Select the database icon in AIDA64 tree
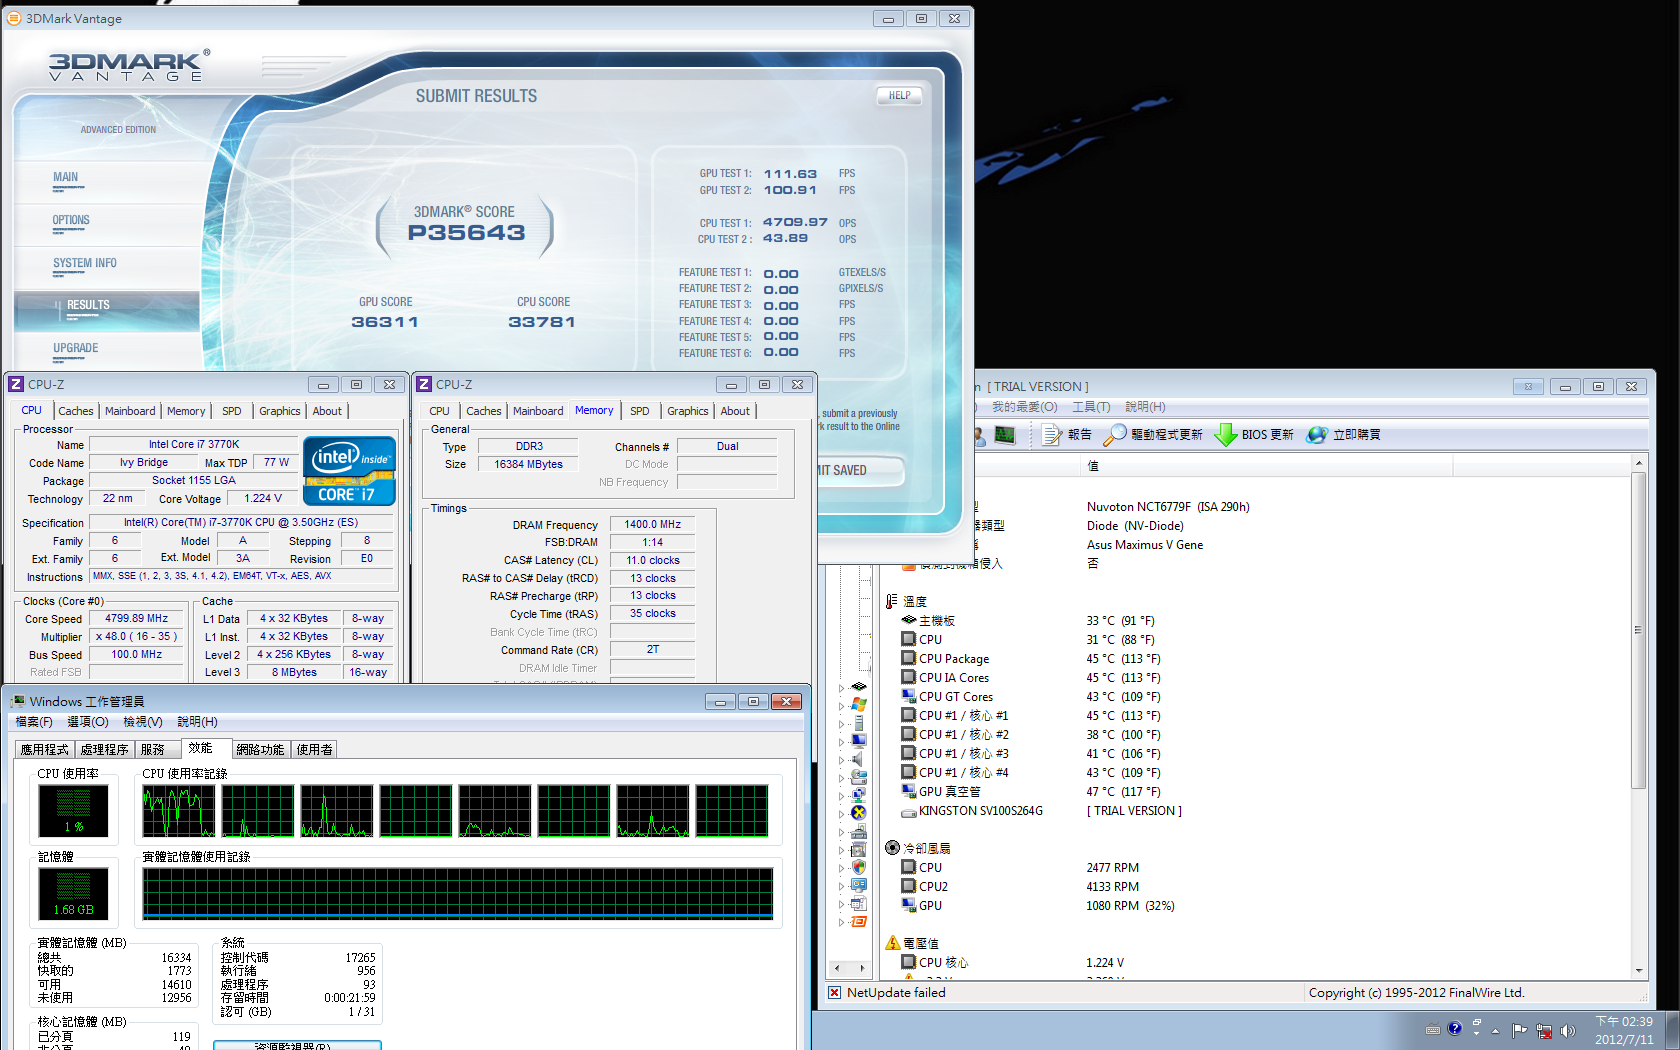The width and height of the screenshot is (1680, 1050). (859, 903)
